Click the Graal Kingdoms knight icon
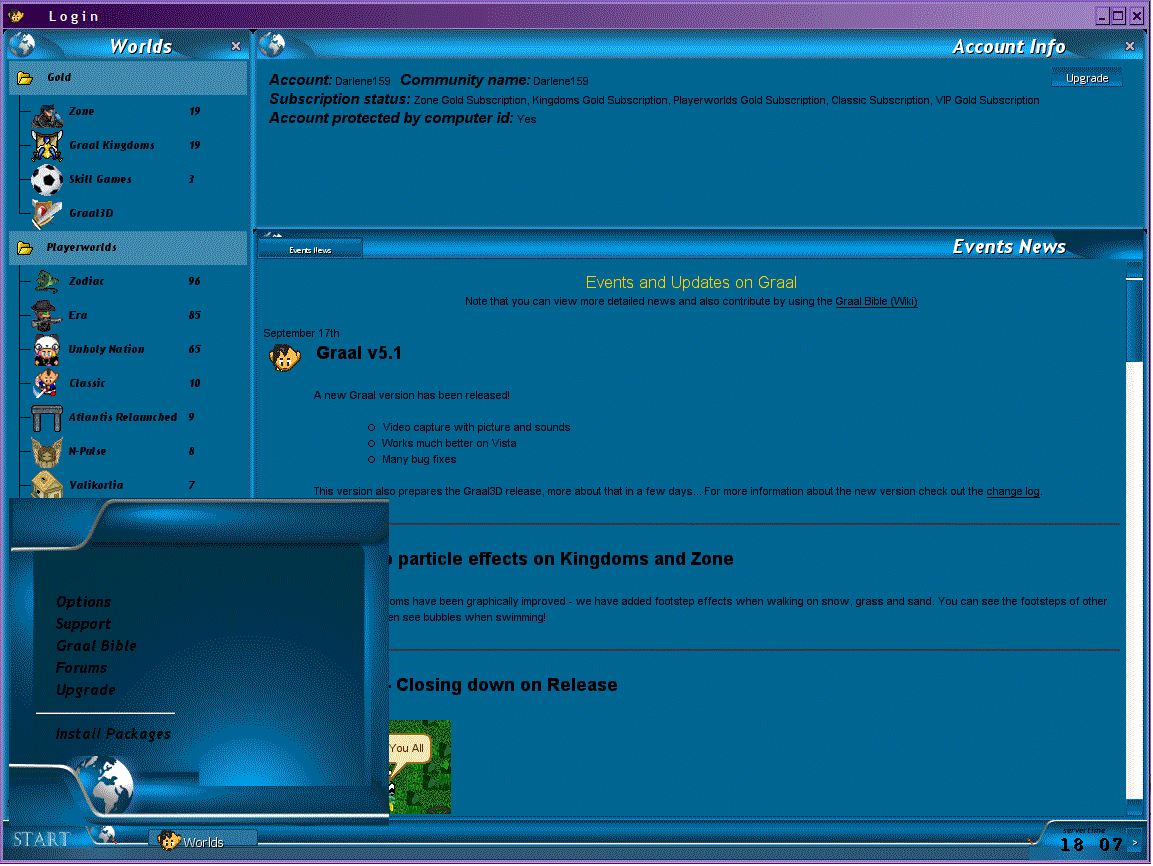Image resolution: width=1153 pixels, height=866 pixels. point(46,146)
